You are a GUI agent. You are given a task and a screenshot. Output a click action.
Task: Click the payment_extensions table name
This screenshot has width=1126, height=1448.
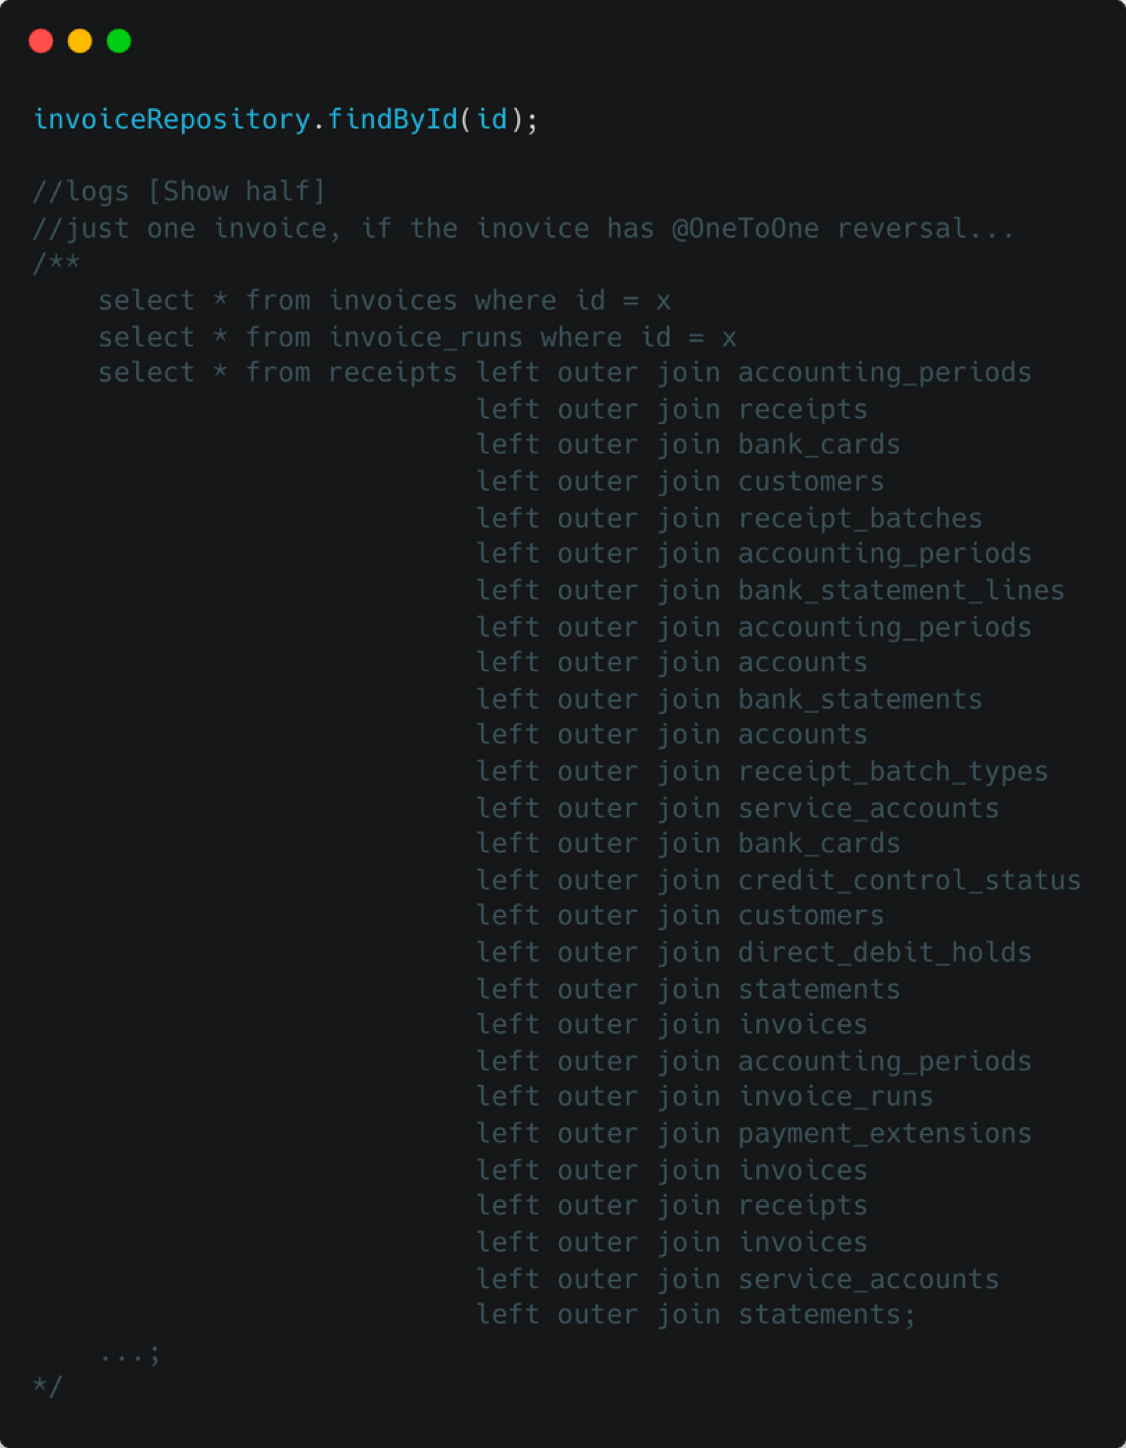(884, 1133)
